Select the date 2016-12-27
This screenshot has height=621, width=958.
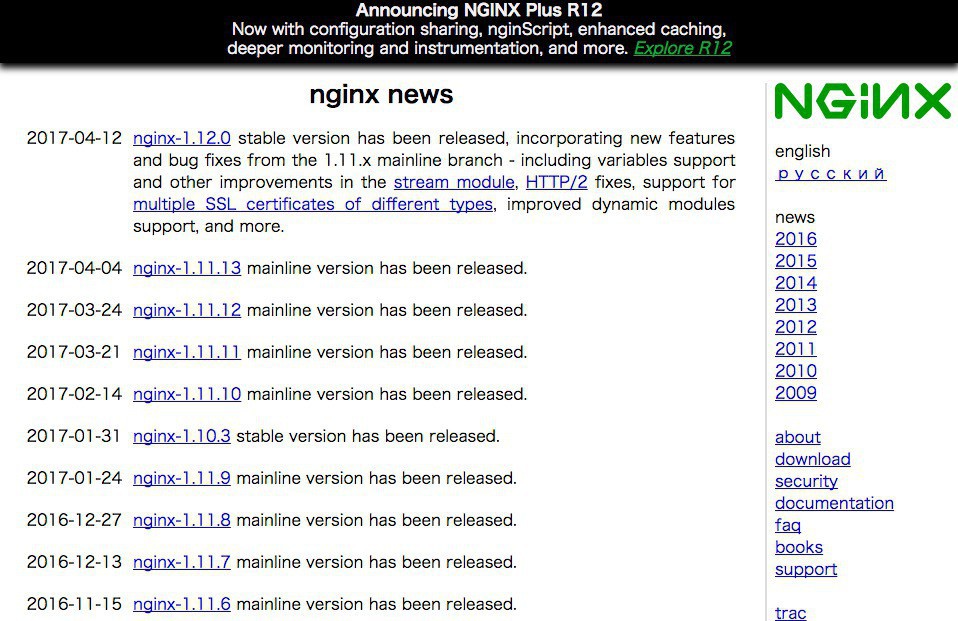tap(75, 520)
